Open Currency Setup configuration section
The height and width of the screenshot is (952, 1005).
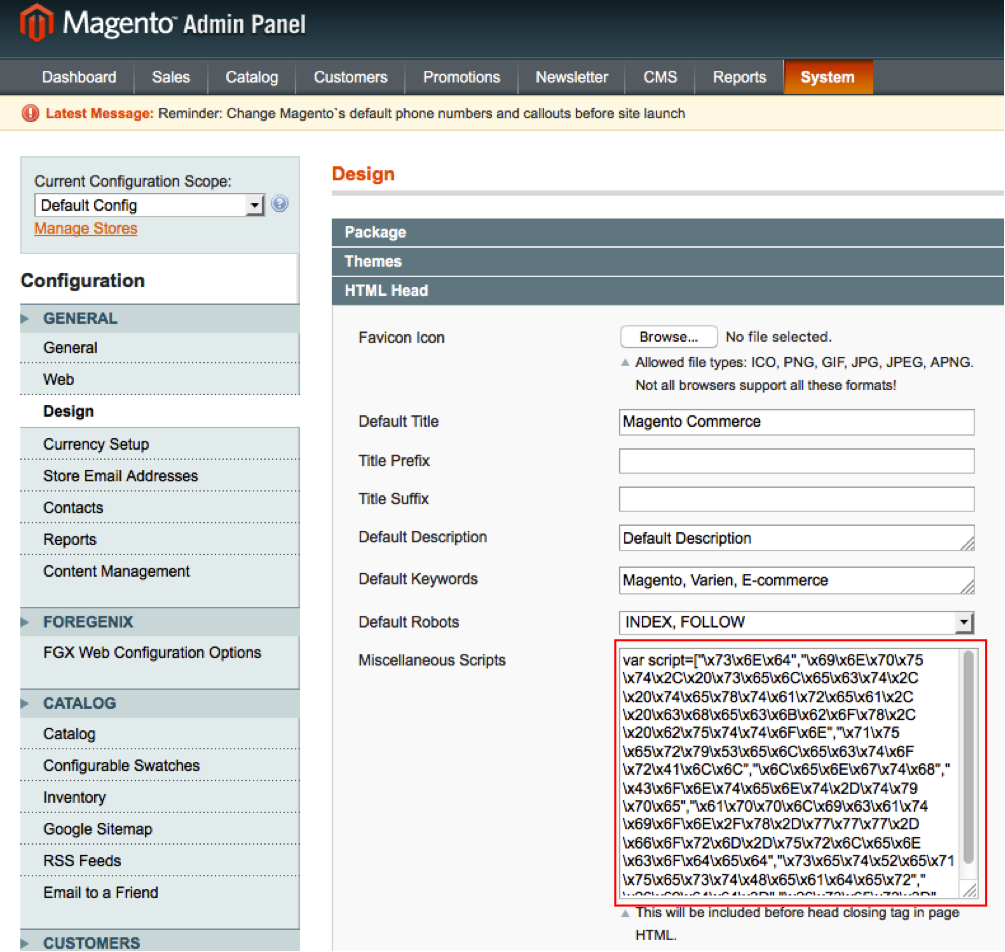(96, 444)
